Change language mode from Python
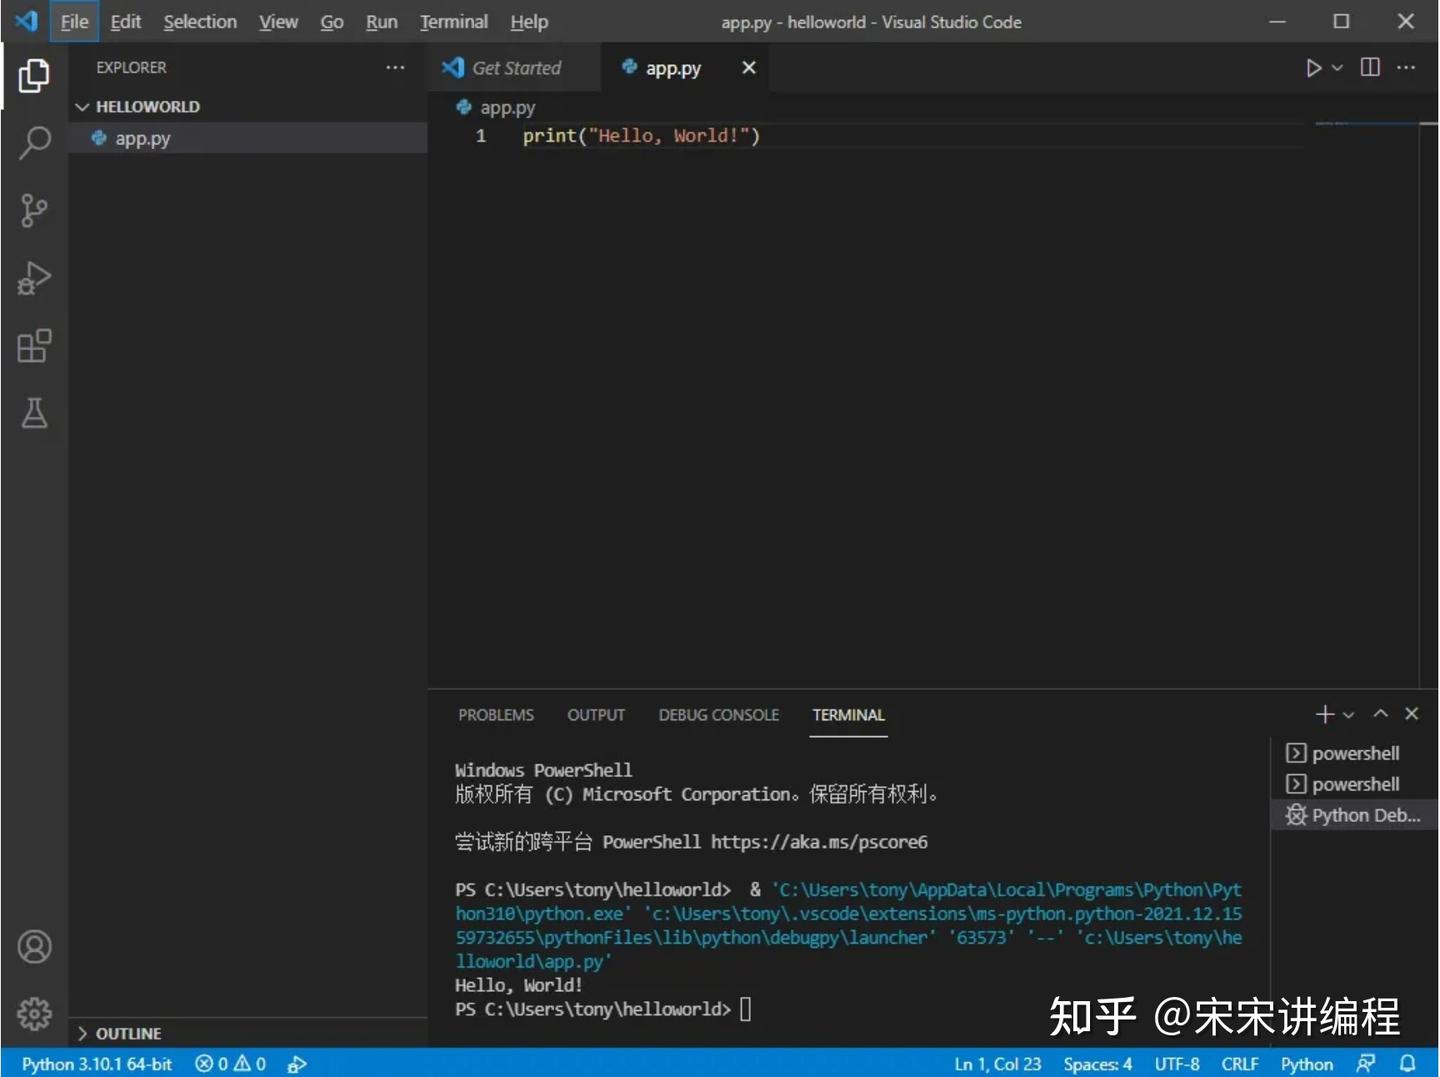 (1306, 1064)
